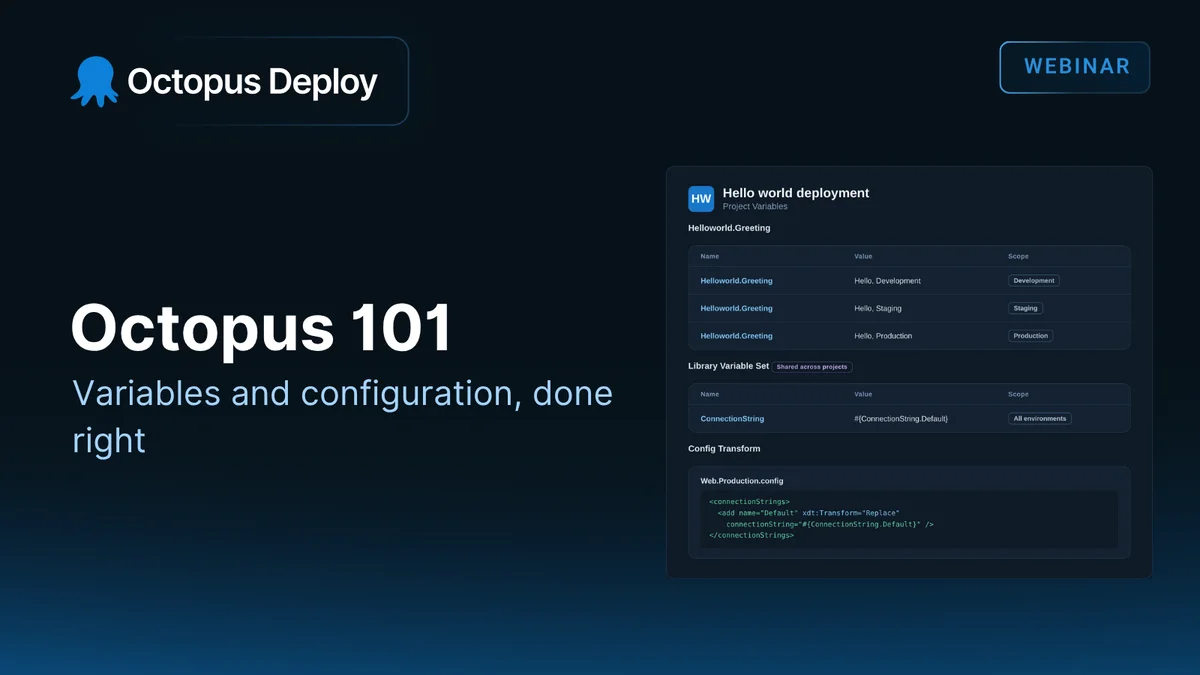The width and height of the screenshot is (1200, 675).
Task: Click the "Hello, Production" value cell
Action: click(x=883, y=336)
